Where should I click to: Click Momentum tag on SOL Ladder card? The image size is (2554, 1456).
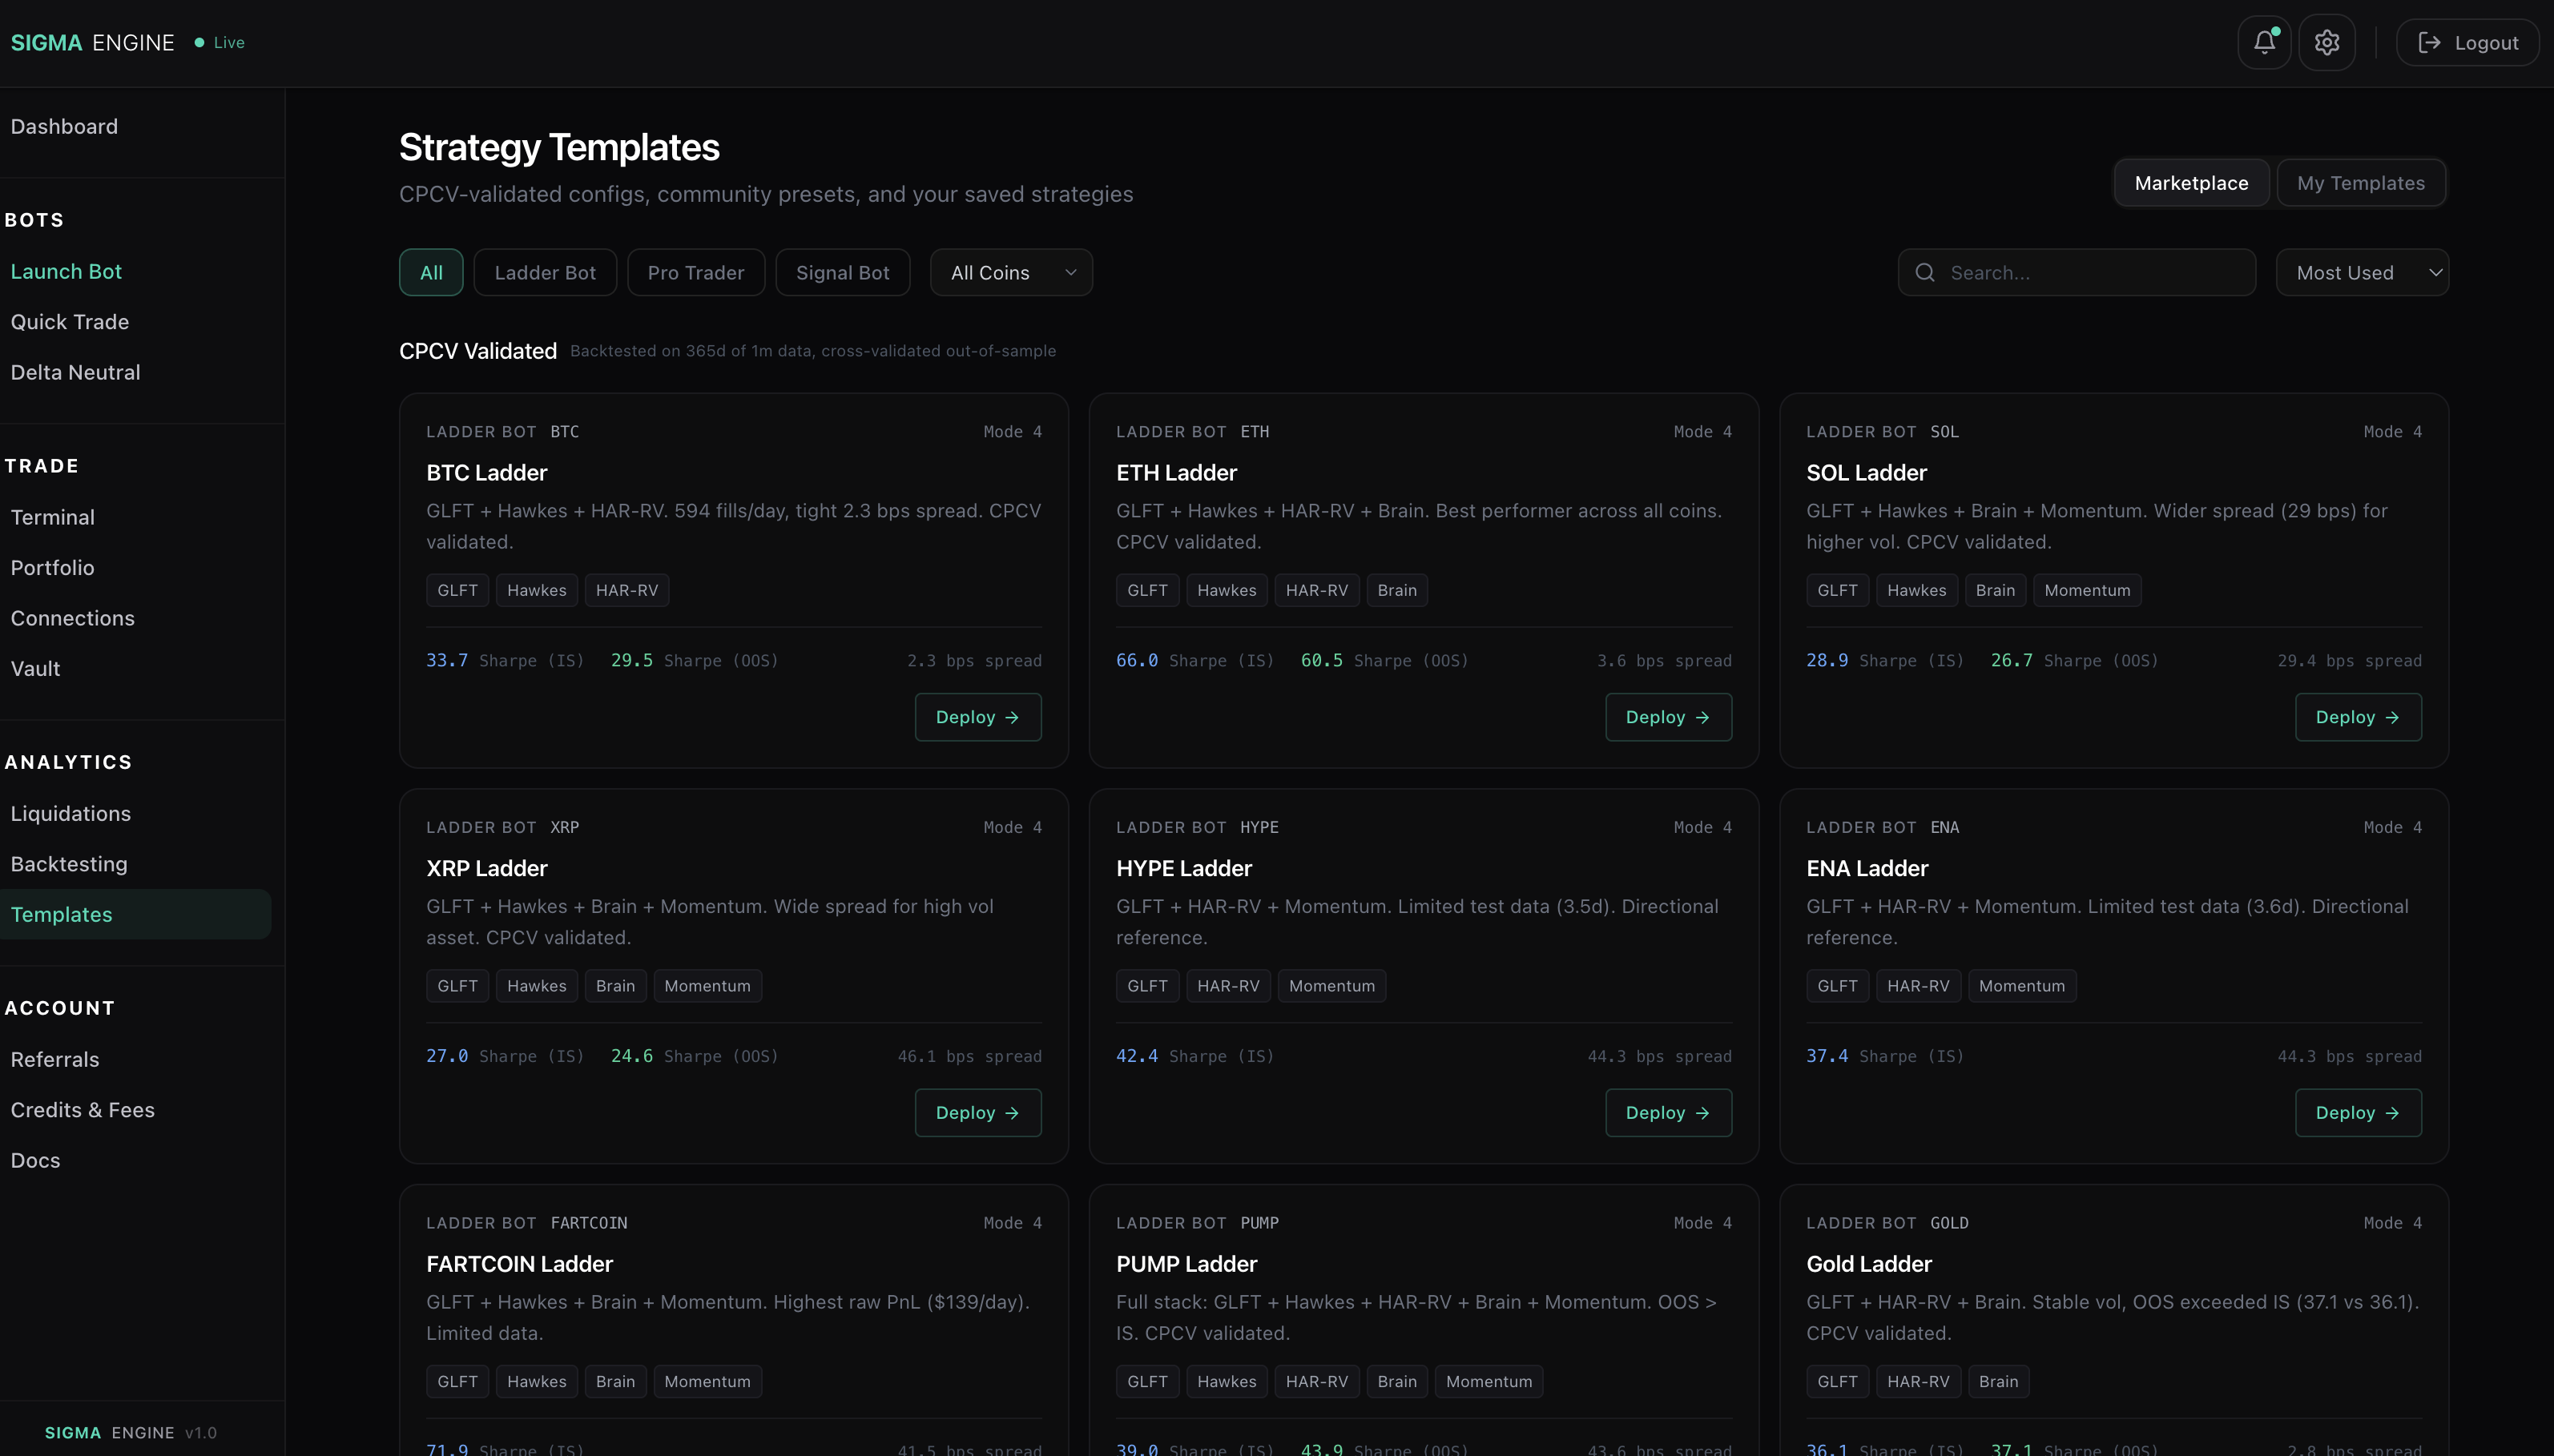coord(2087,590)
